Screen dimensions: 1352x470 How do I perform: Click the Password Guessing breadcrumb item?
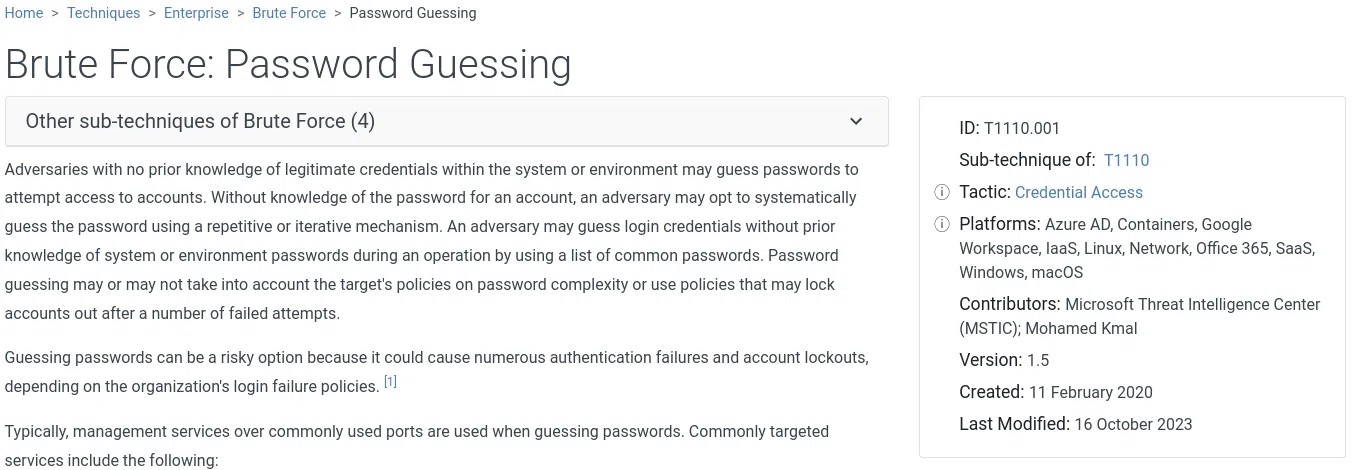(x=412, y=13)
